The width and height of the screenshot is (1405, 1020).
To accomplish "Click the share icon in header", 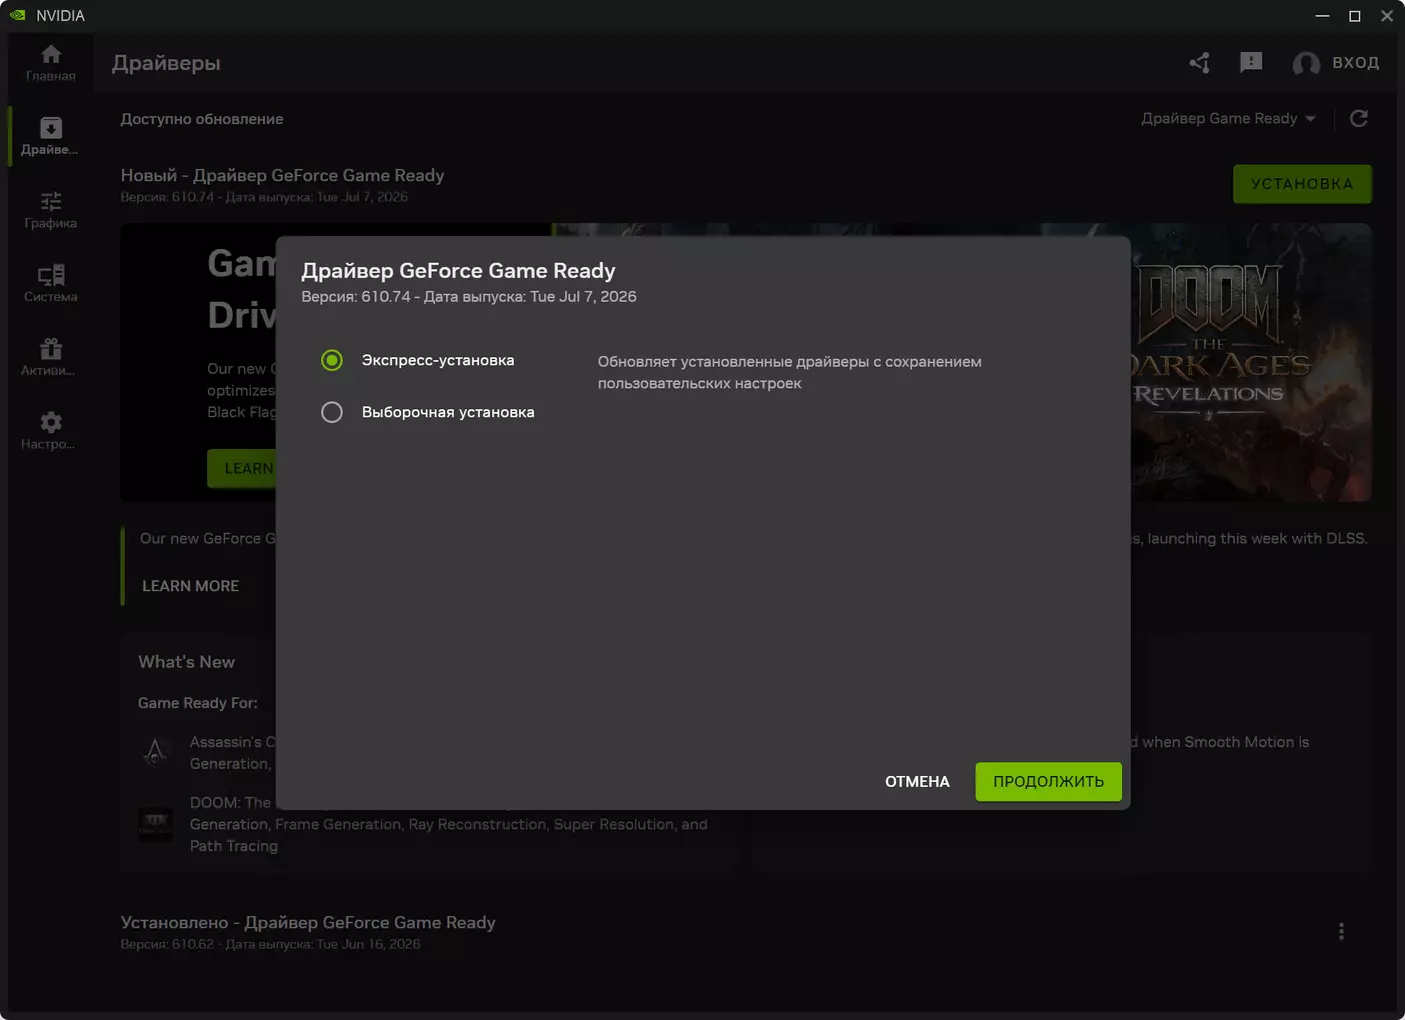I will (x=1199, y=63).
